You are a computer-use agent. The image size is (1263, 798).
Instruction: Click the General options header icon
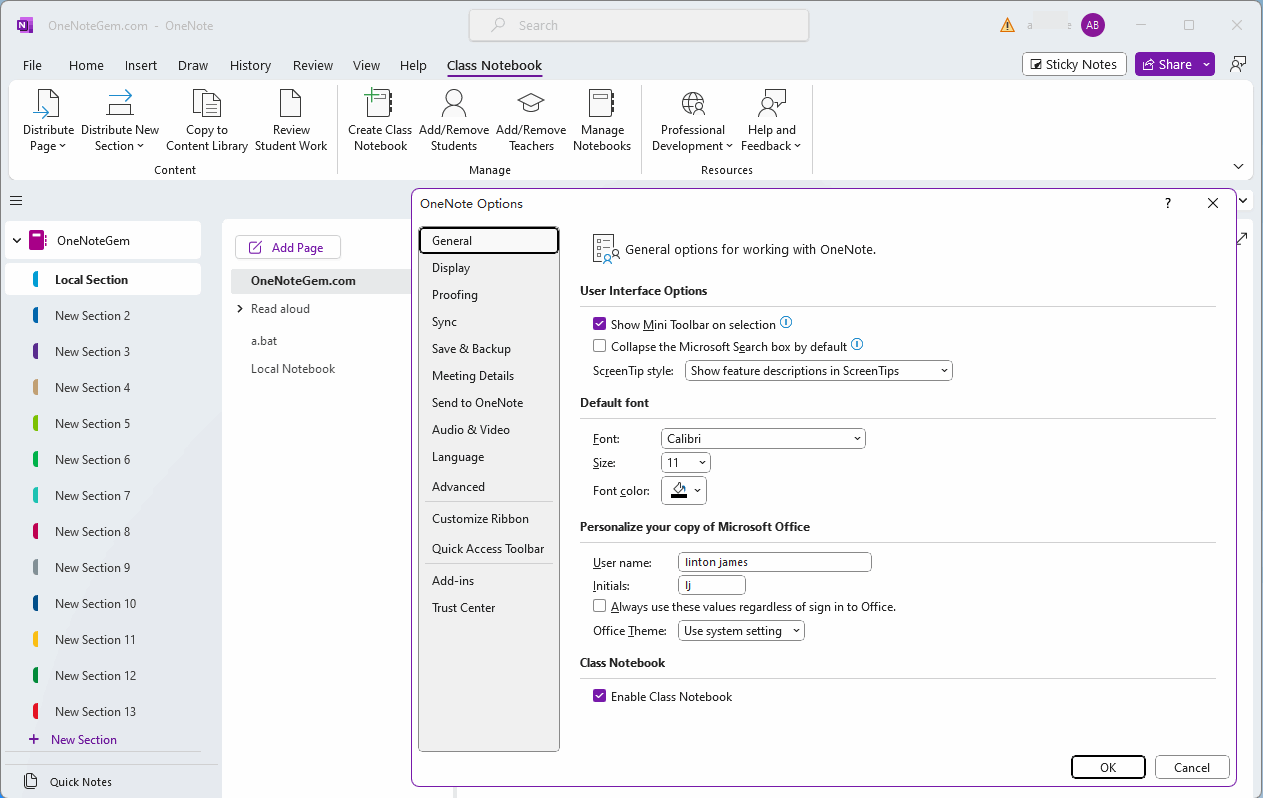(606, 249)
